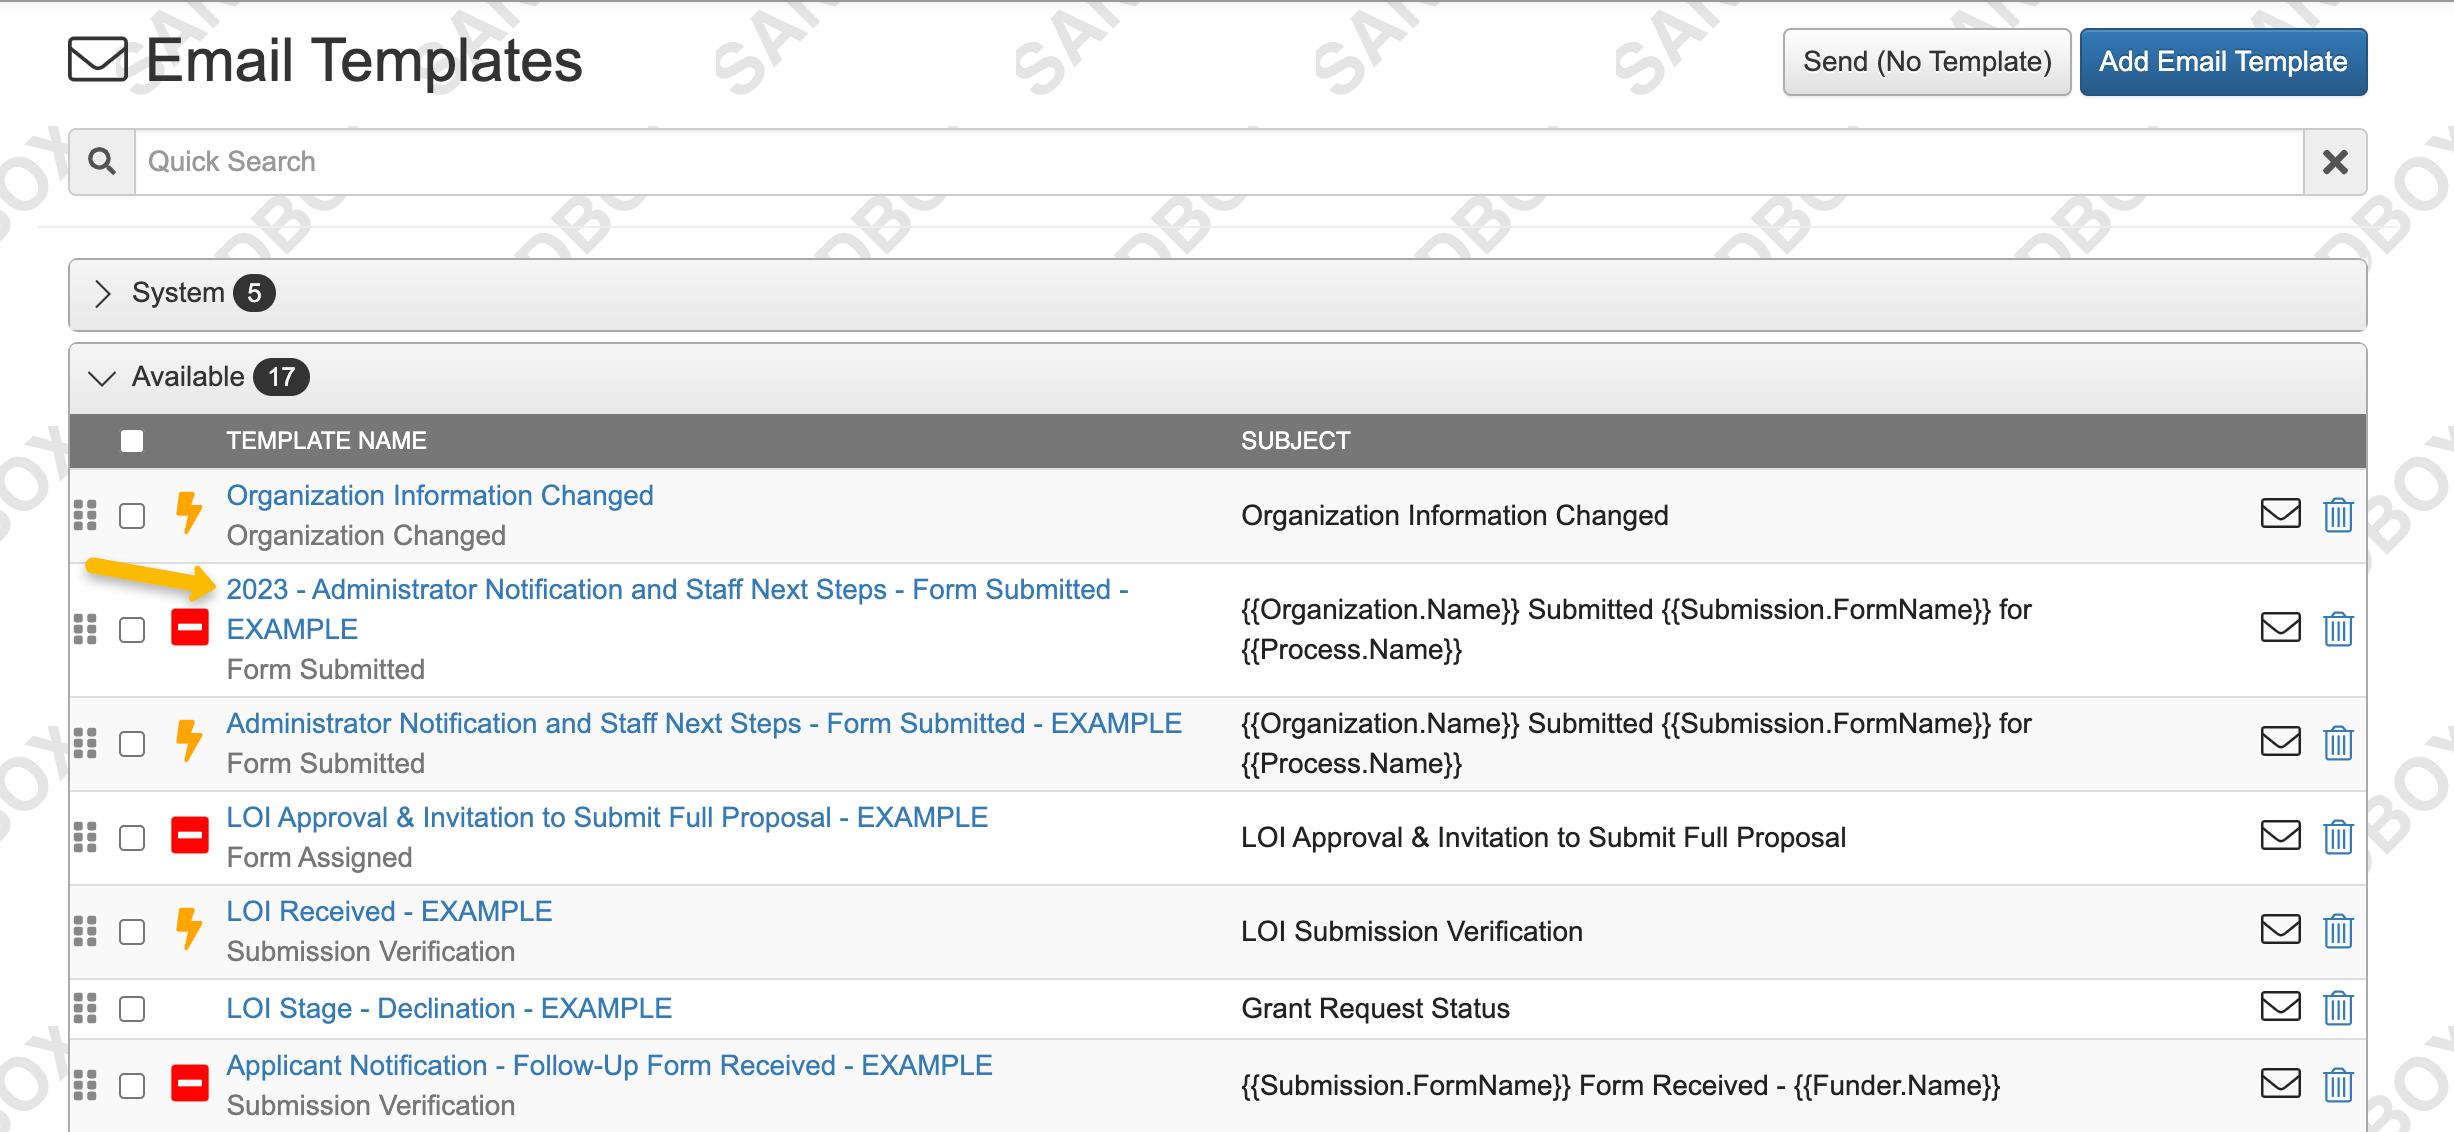Click the TEMPLATE NAME column header

click(x=327, y=440)
